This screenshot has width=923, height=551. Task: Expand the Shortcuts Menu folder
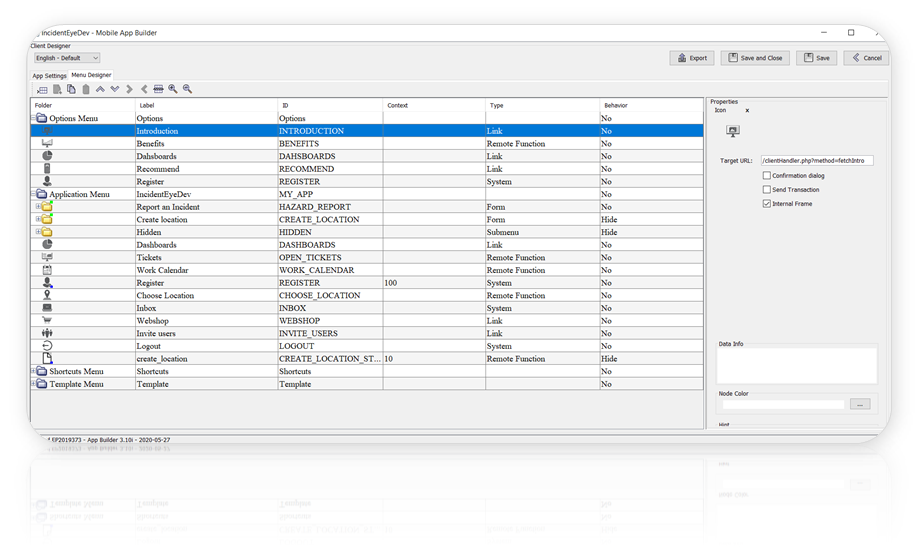(34, 372)
